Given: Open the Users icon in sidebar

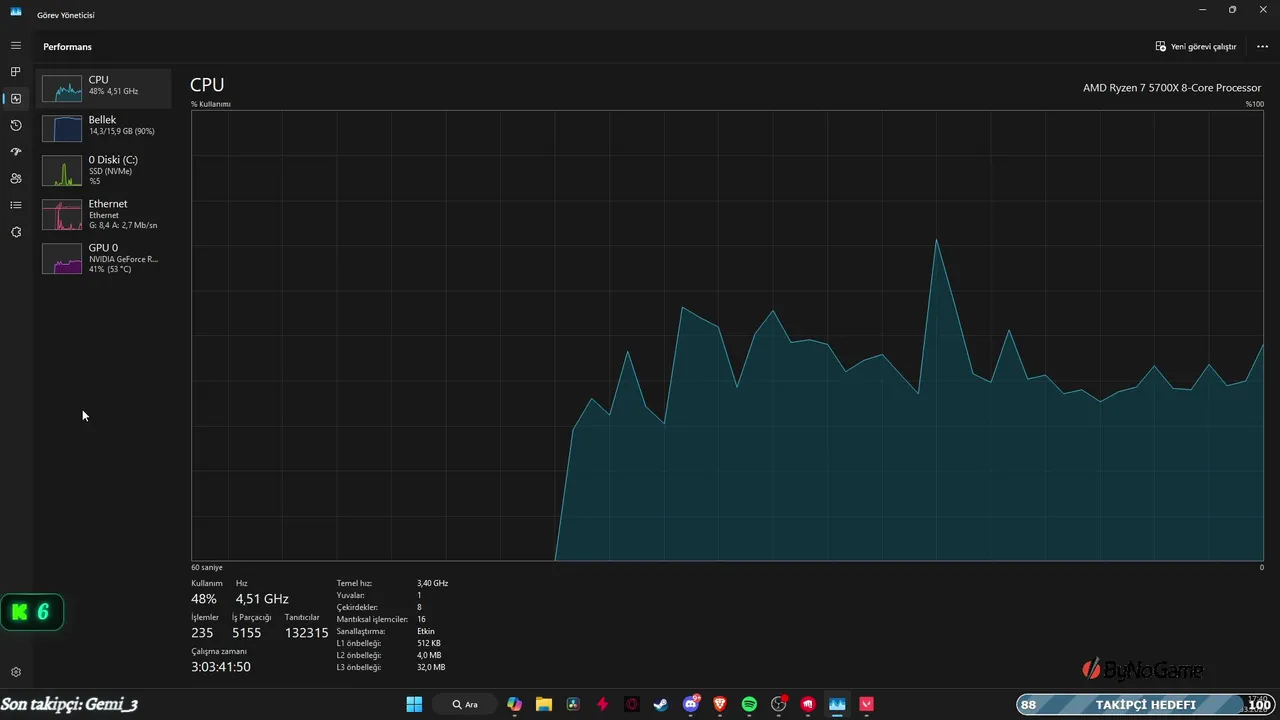Looking at the screenshot, I should click(x=15, y=178).
